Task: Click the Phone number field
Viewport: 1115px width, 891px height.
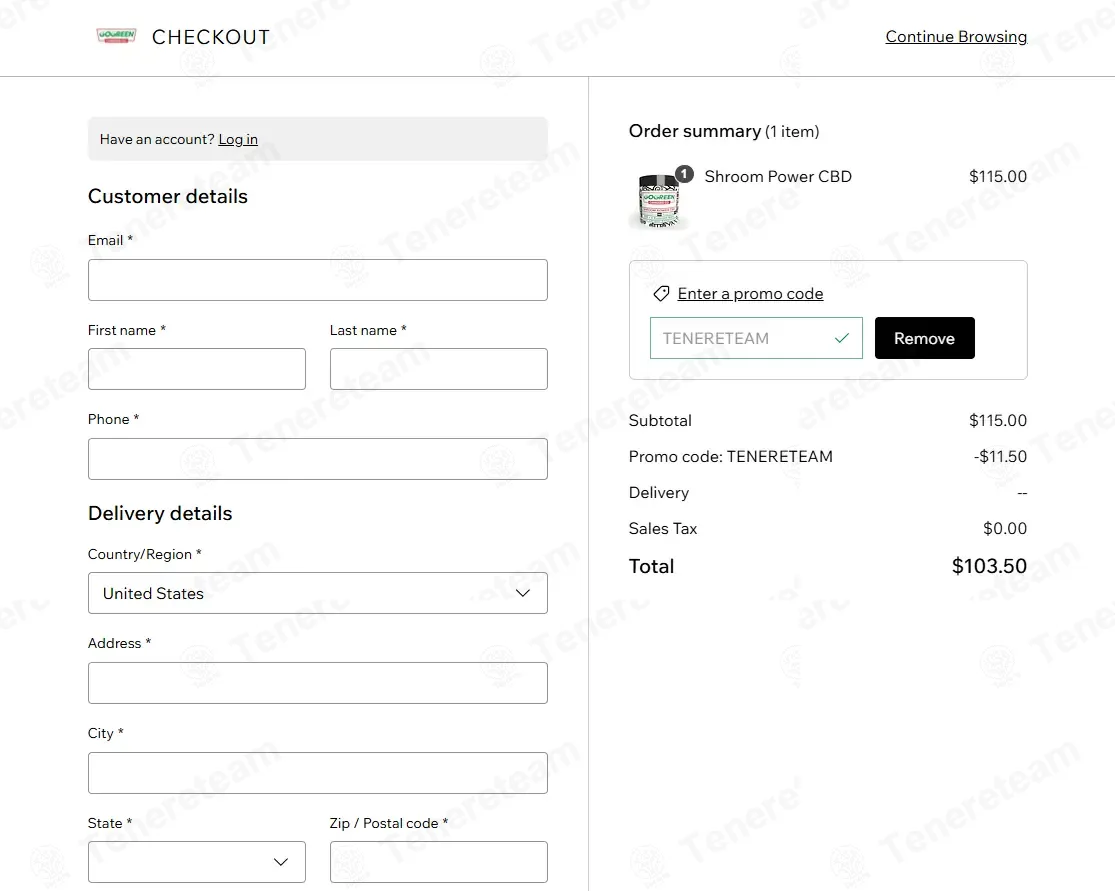Action: (x=318, y=459)
